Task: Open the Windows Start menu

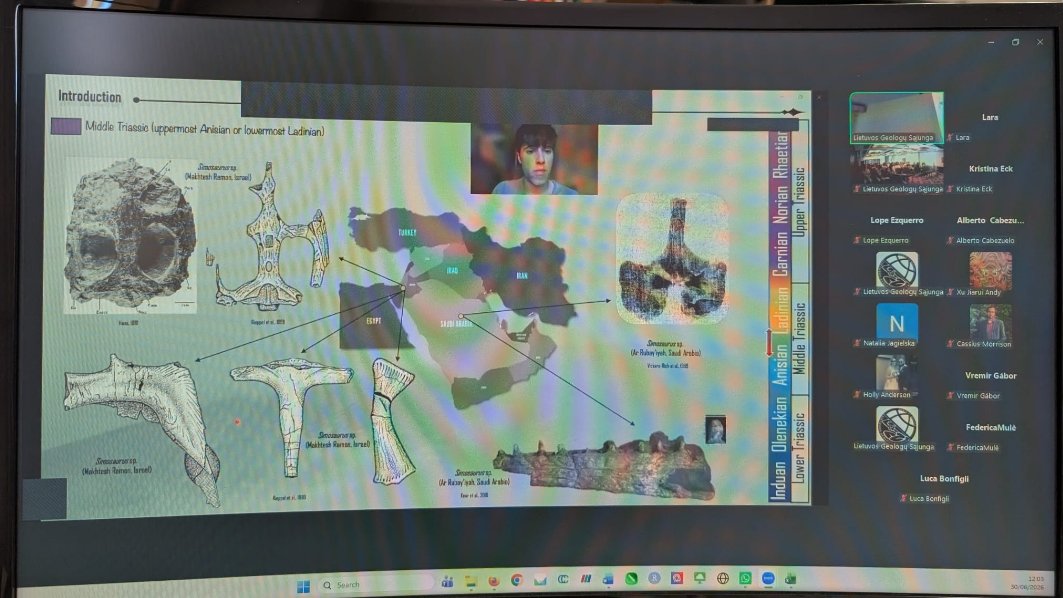Action: 303,585
